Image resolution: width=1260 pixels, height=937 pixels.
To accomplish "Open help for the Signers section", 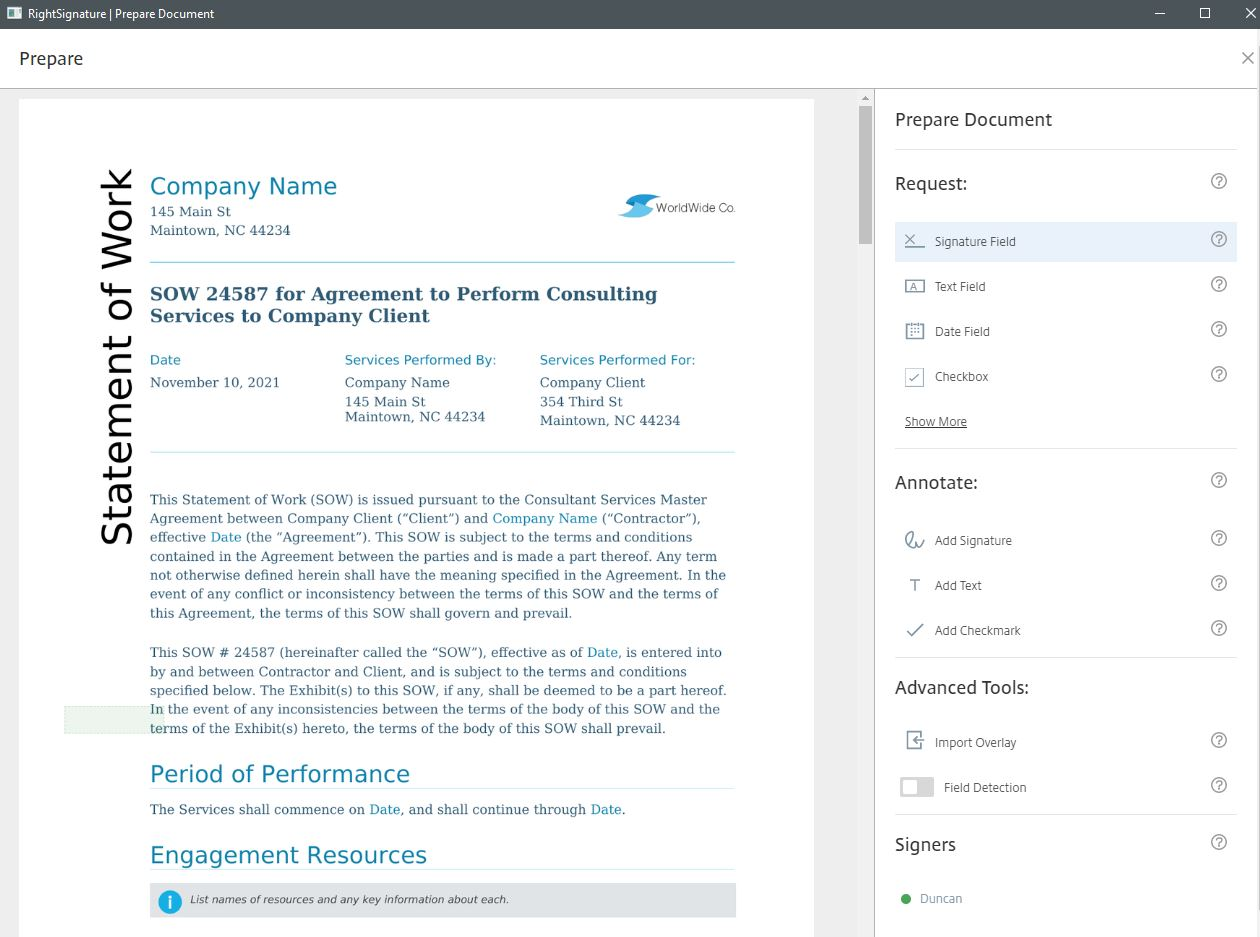I will click(1219, 841).
